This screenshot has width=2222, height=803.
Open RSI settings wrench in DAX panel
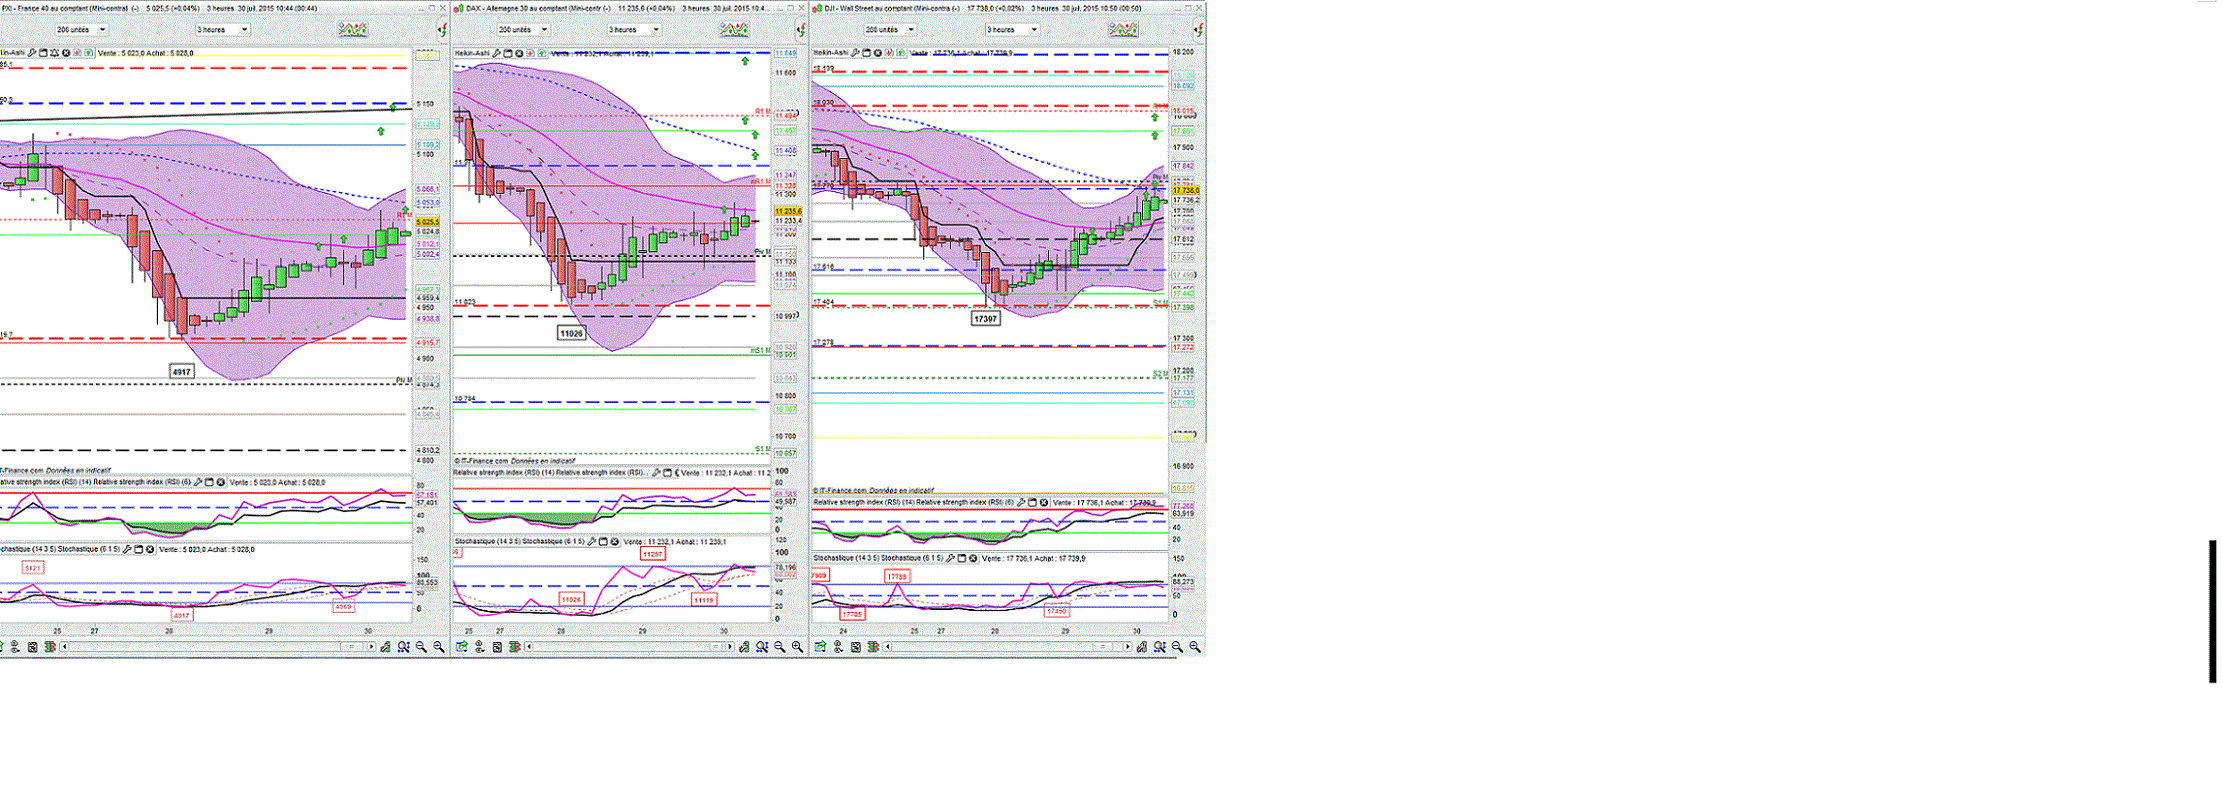click(657, 473)
